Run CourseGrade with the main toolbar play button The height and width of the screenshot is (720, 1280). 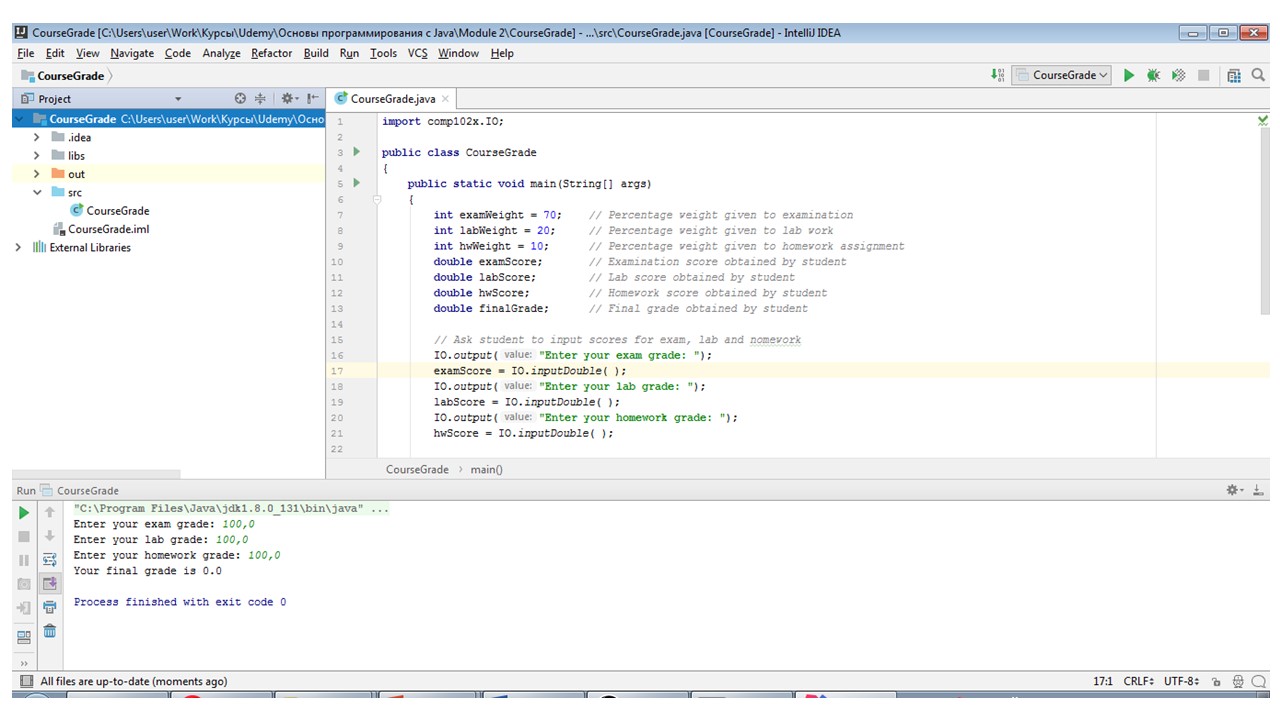1129,75
